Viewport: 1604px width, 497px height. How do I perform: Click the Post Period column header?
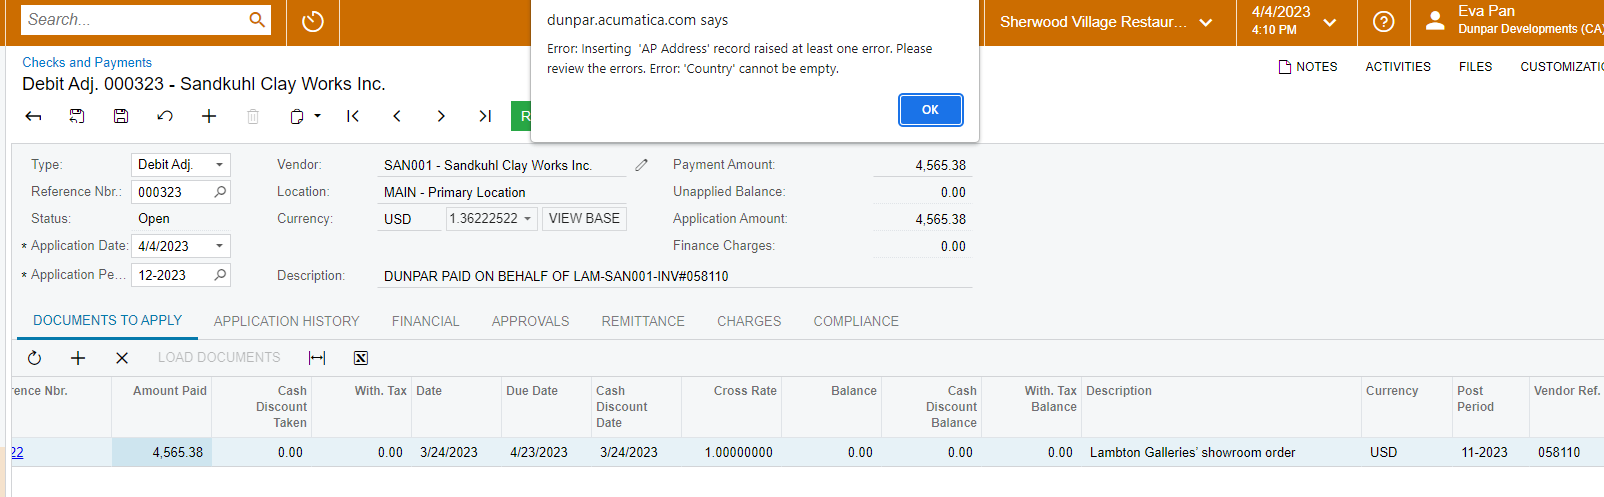pos(1491,407)
